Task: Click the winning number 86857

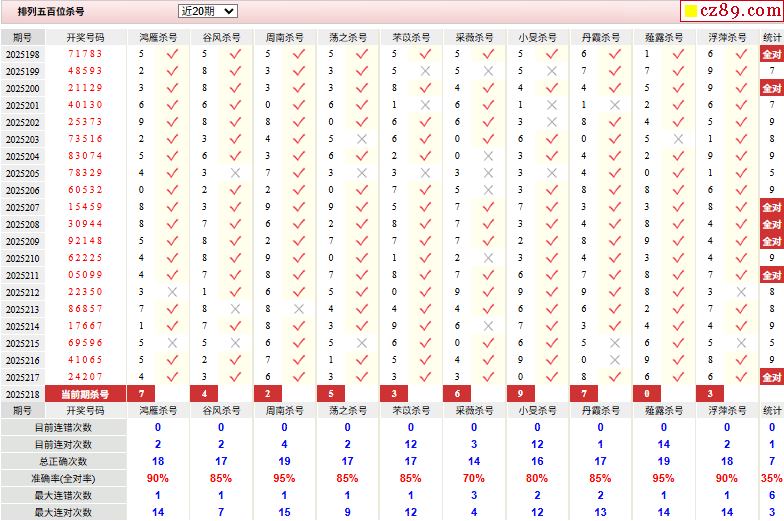Action: click(85, 309)
